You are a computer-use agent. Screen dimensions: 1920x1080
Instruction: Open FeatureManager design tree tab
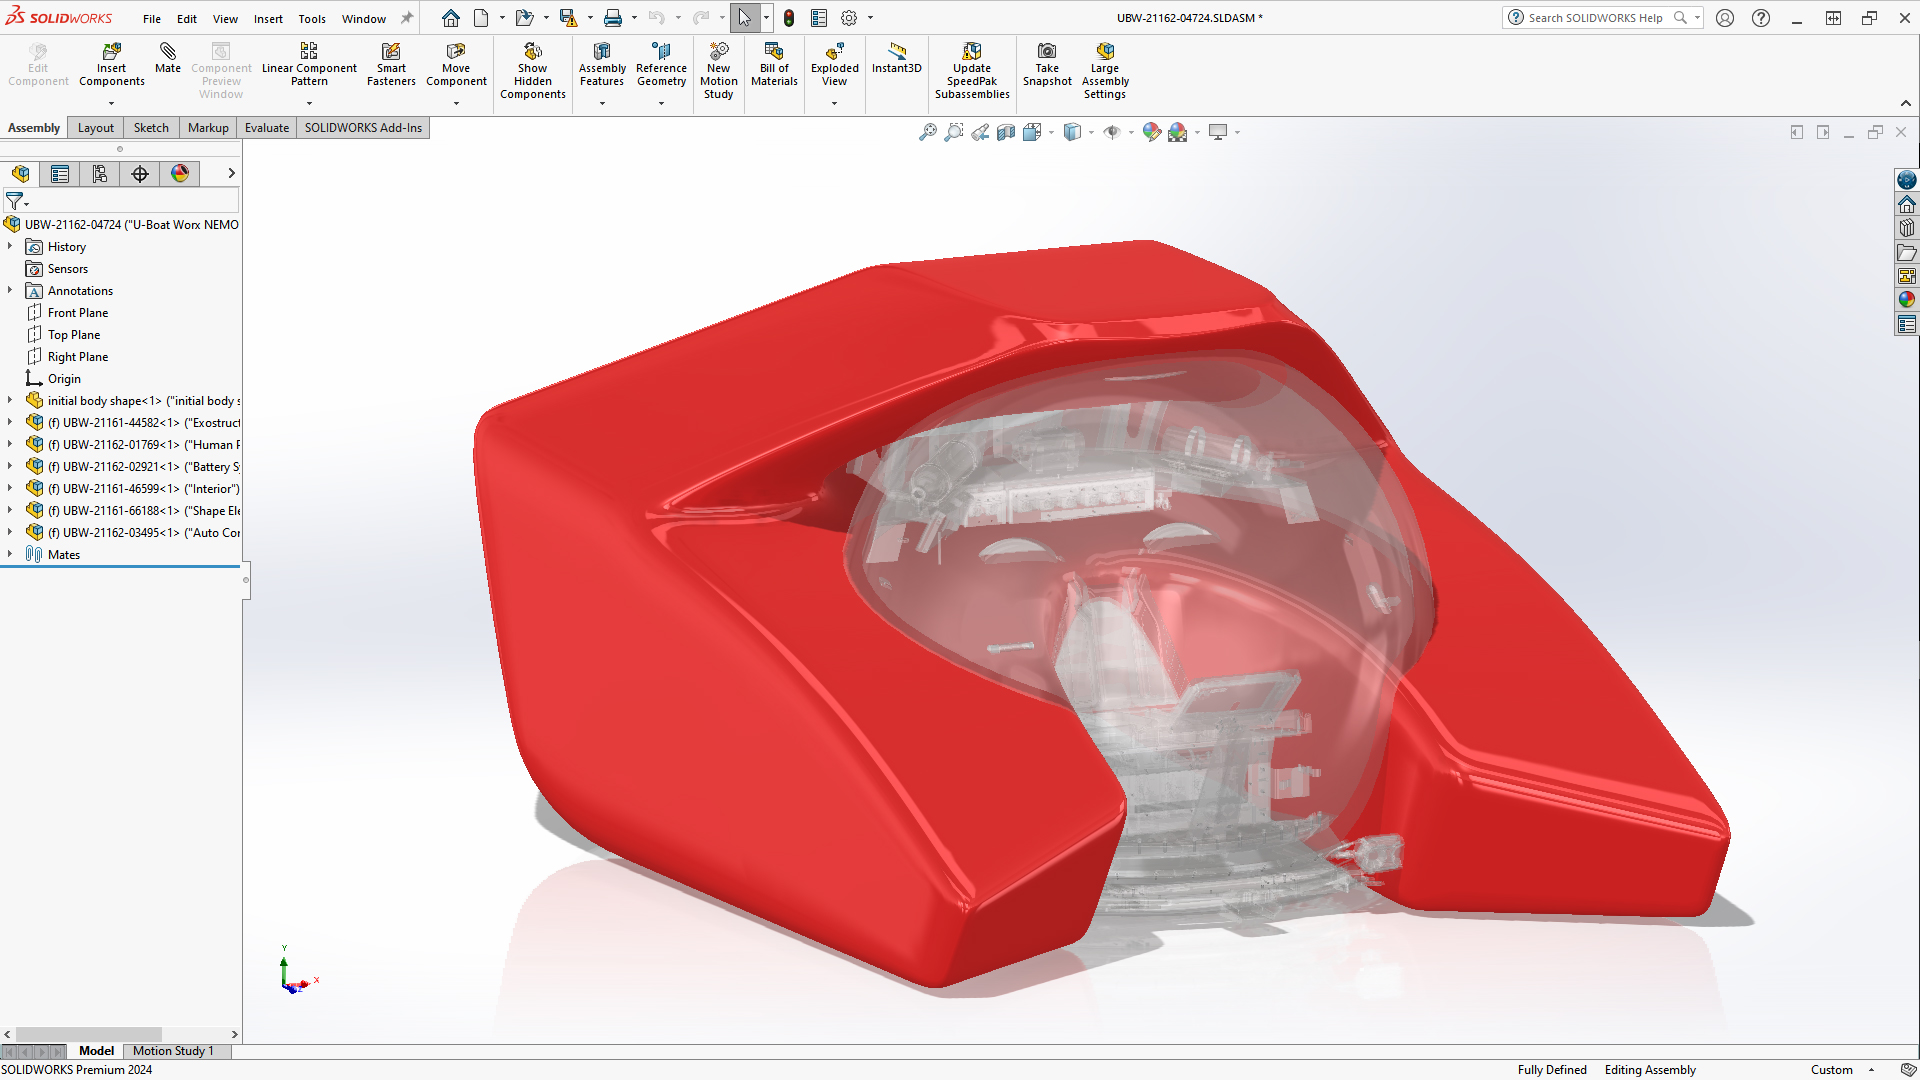[x=20, y=174]
